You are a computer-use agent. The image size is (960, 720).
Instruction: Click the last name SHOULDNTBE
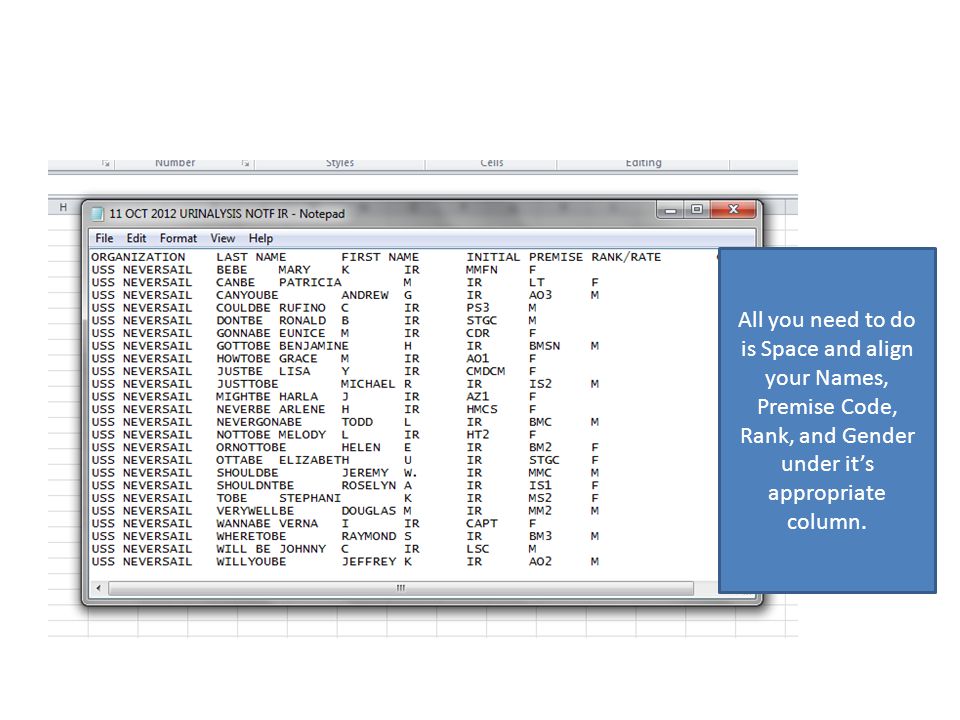[255, 486]
